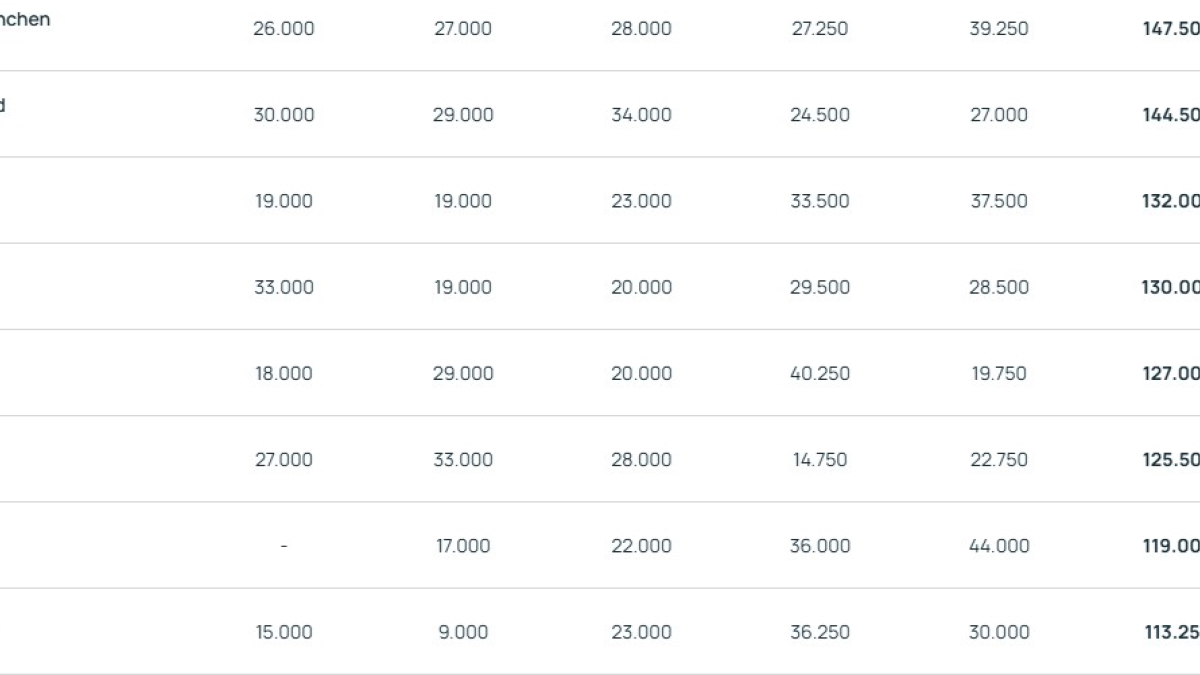1200x675 pixels.
Task: Click the 19.750 value
Action: coord(998,373)
